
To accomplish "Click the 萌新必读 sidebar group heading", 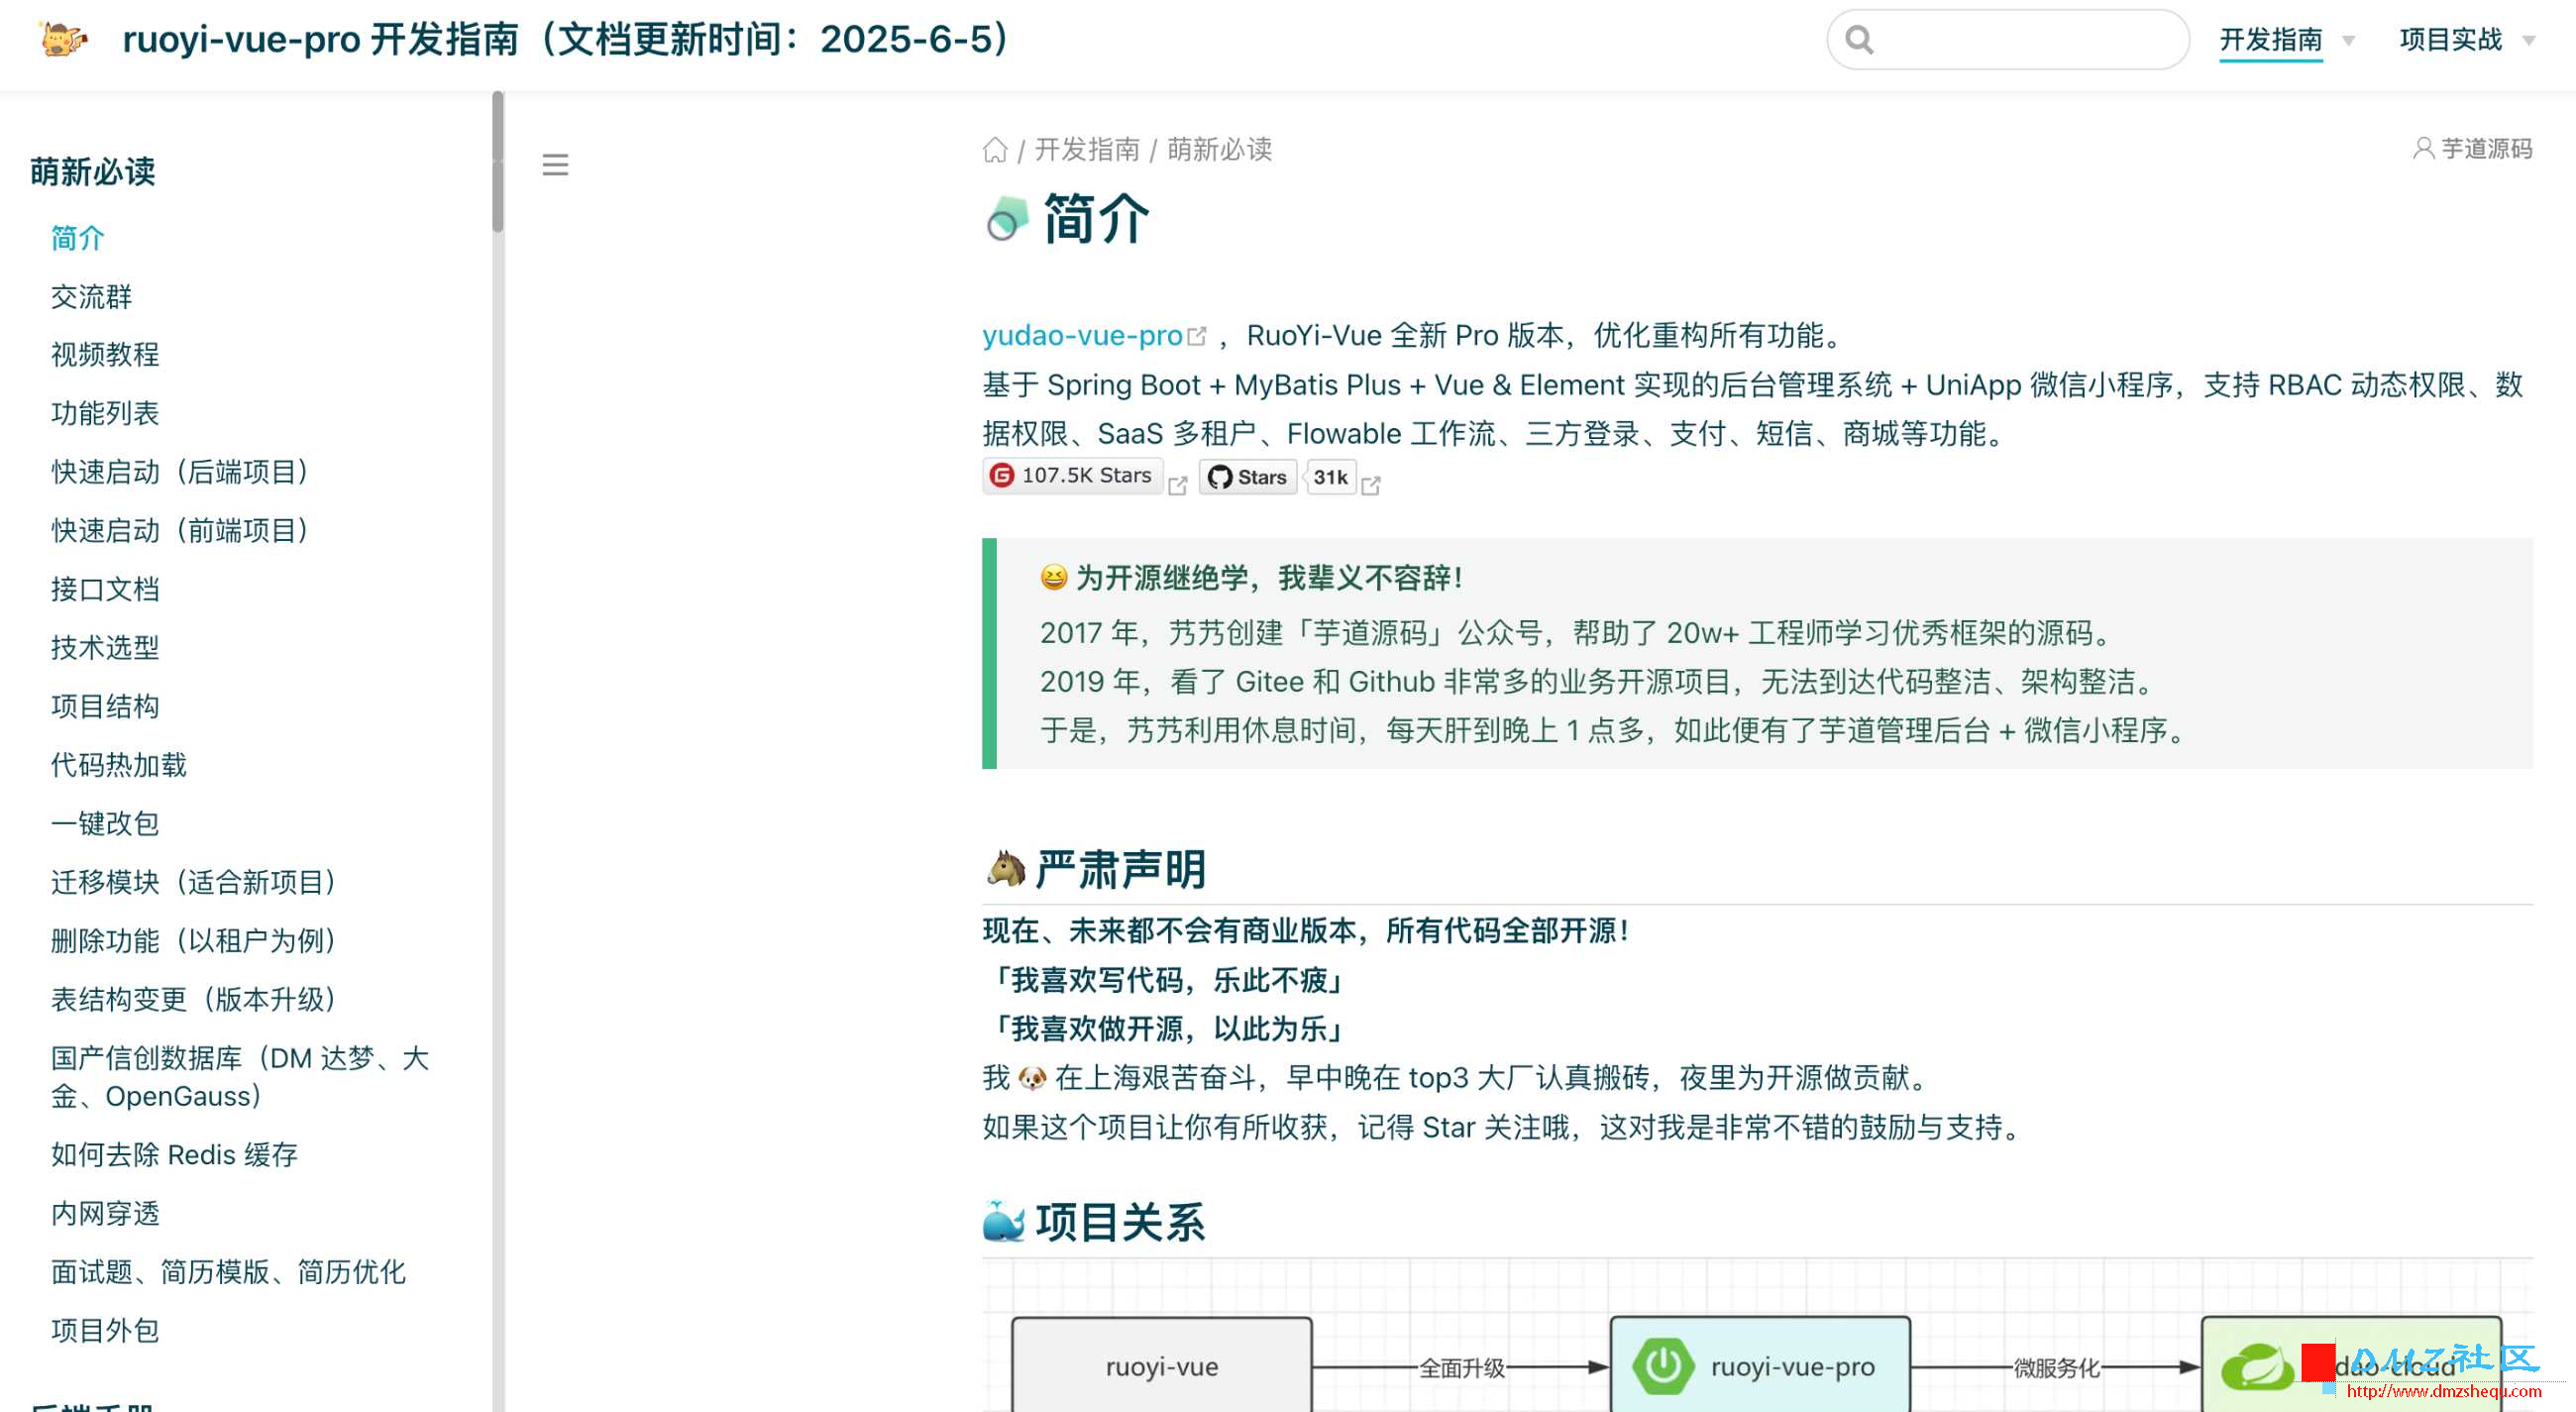I will 92,172.
